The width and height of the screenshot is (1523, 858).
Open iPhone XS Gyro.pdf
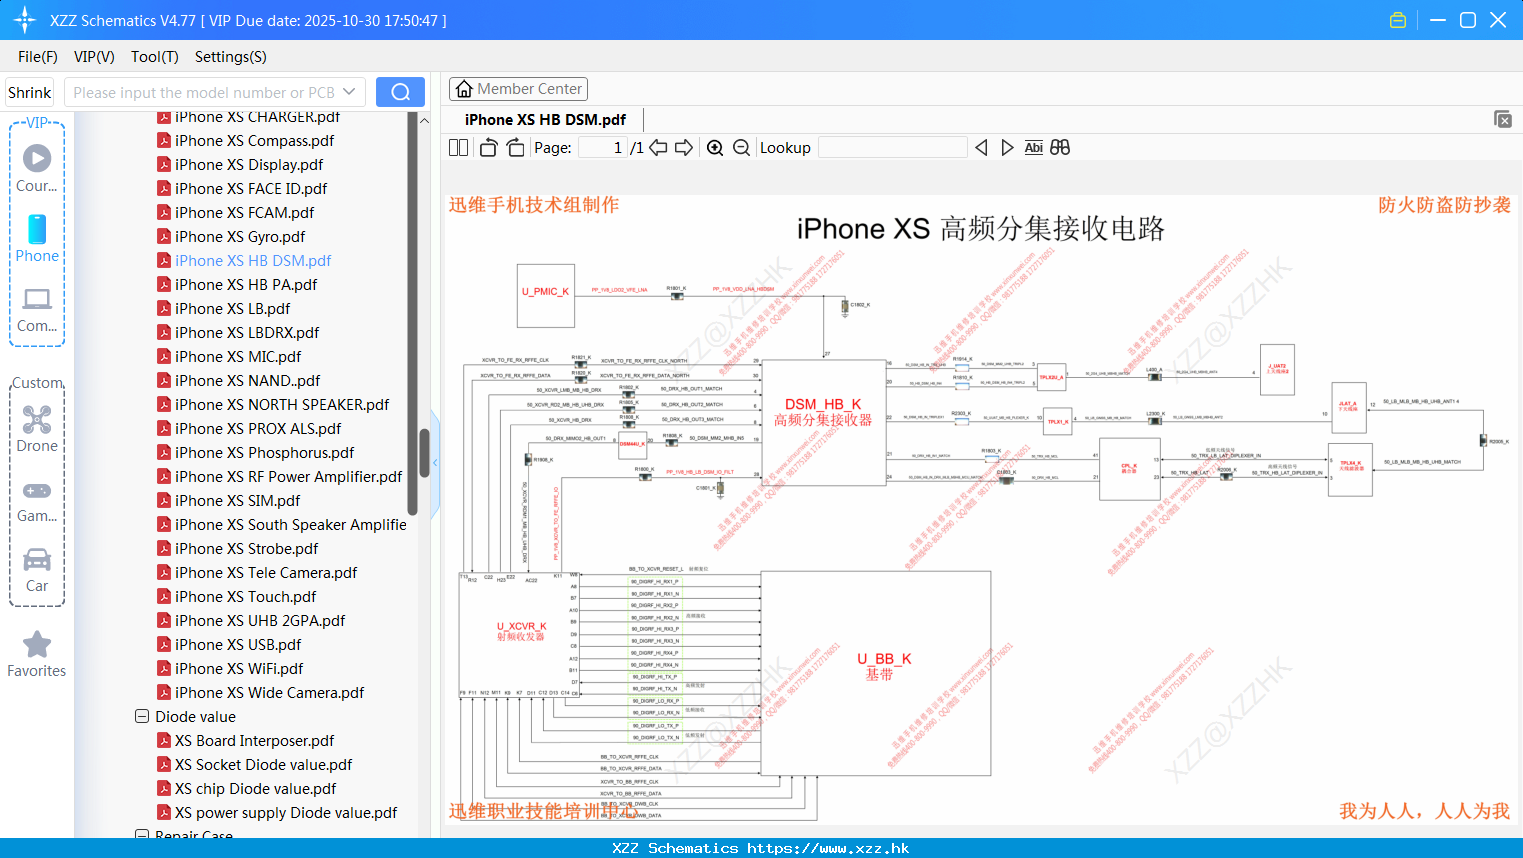(240, 237)
